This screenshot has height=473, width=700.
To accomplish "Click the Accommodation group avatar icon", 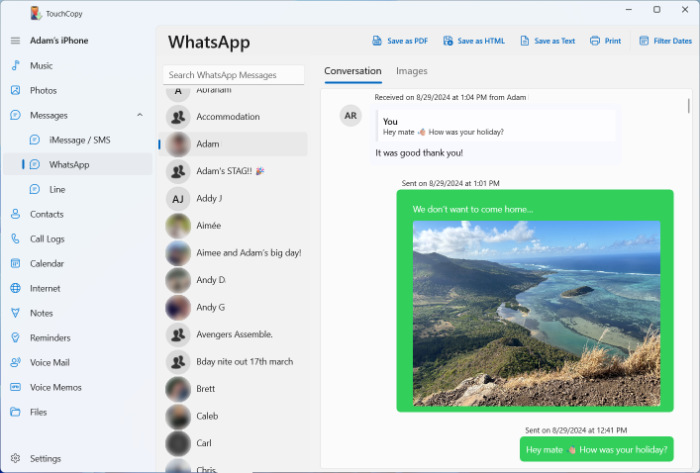I will 178,116.
